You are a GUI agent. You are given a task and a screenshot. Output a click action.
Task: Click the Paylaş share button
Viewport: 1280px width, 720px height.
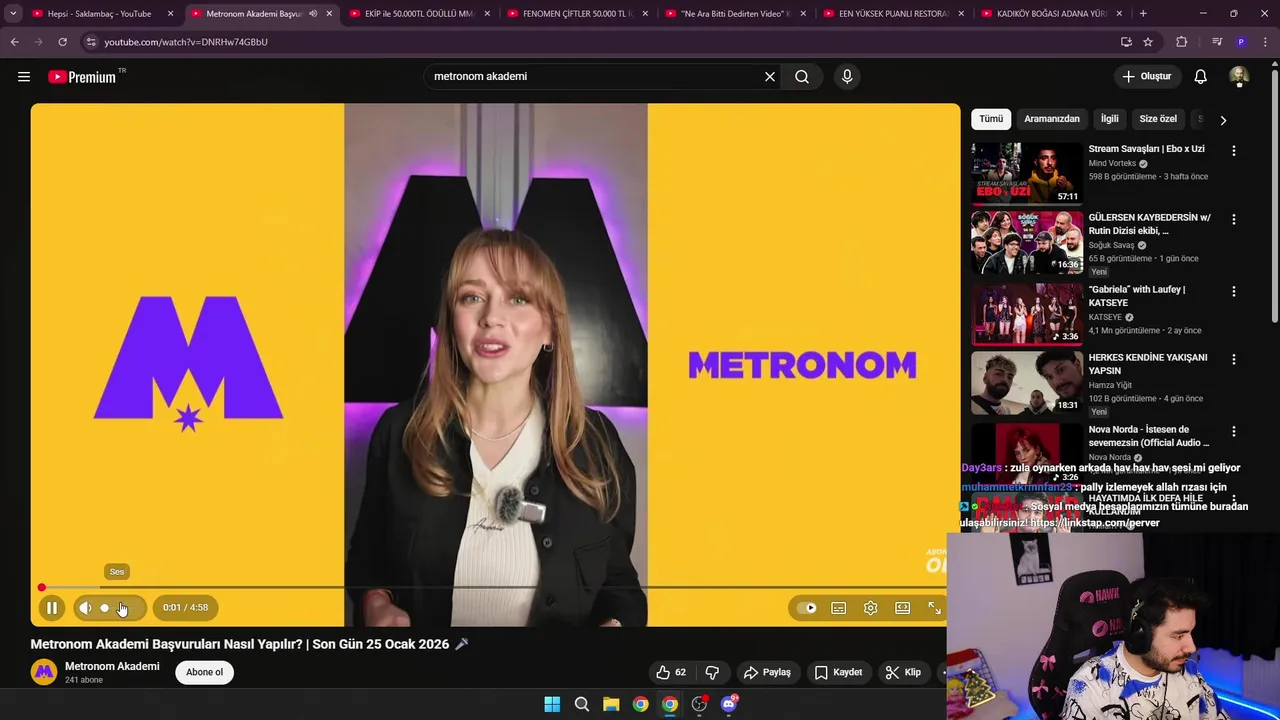pyautogui.click(x=767, y=672)
